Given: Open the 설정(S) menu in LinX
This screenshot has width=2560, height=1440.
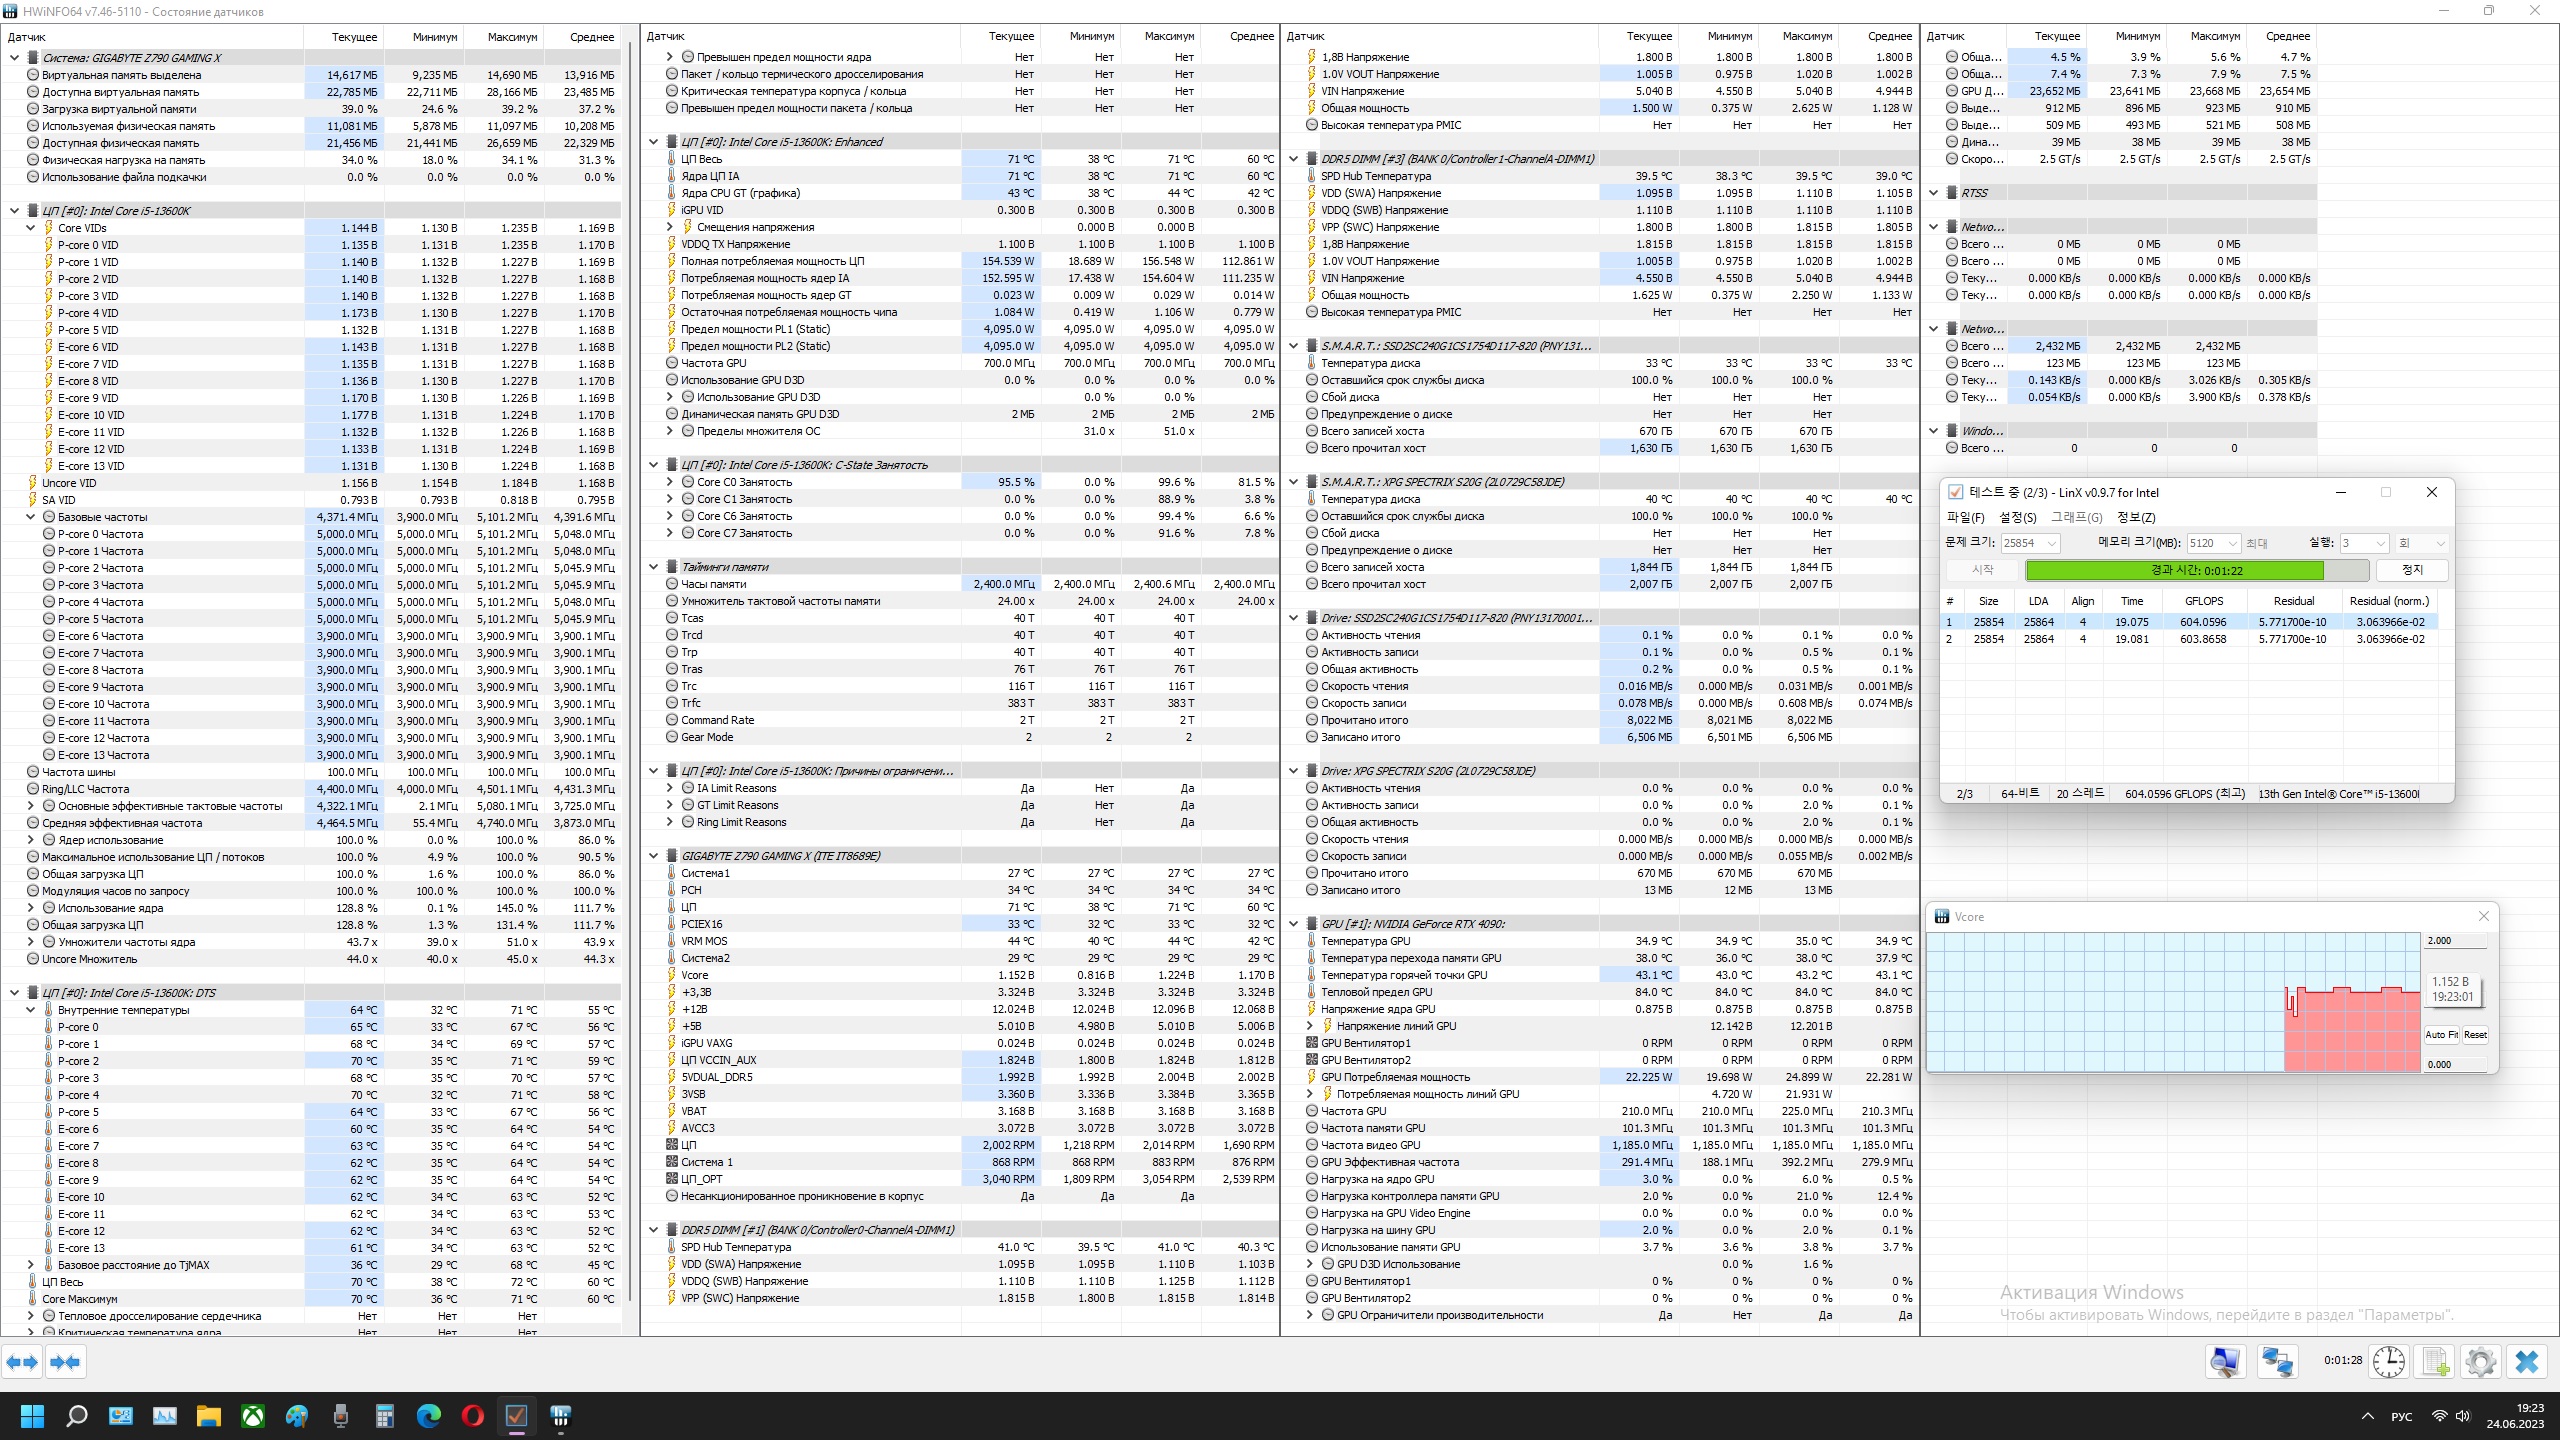Looking at the screenshot, I should 2017,517.
